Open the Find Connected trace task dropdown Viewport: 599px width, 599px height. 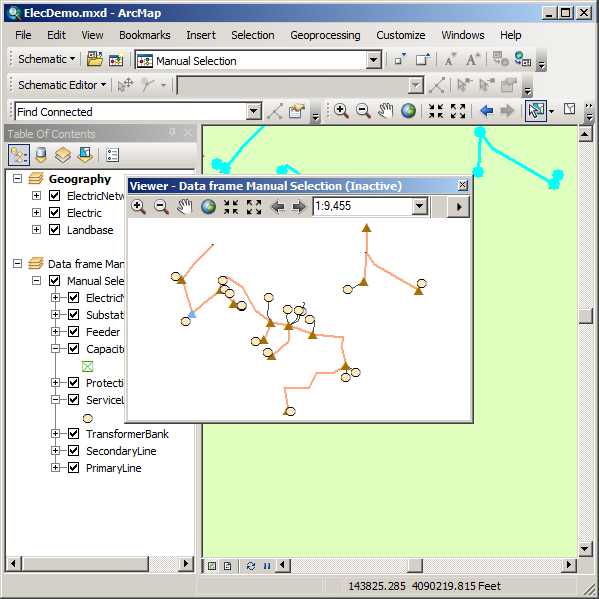(253, 112)
